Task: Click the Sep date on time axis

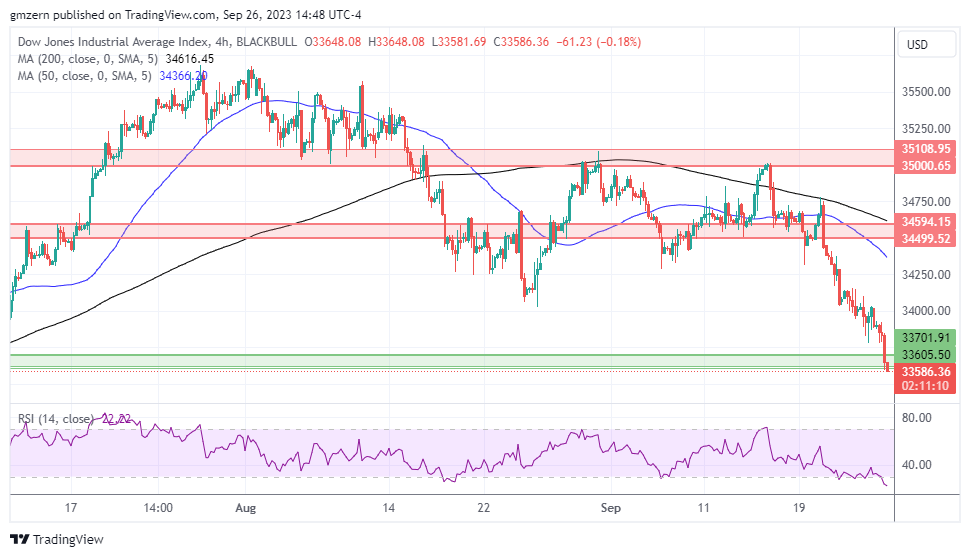Action: click(611, 508)
